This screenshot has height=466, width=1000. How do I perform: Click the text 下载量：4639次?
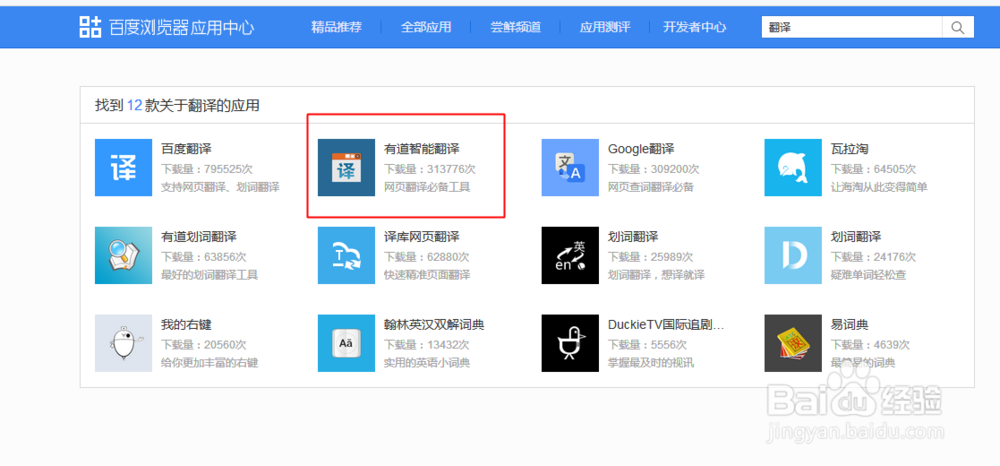coord(870,345)
